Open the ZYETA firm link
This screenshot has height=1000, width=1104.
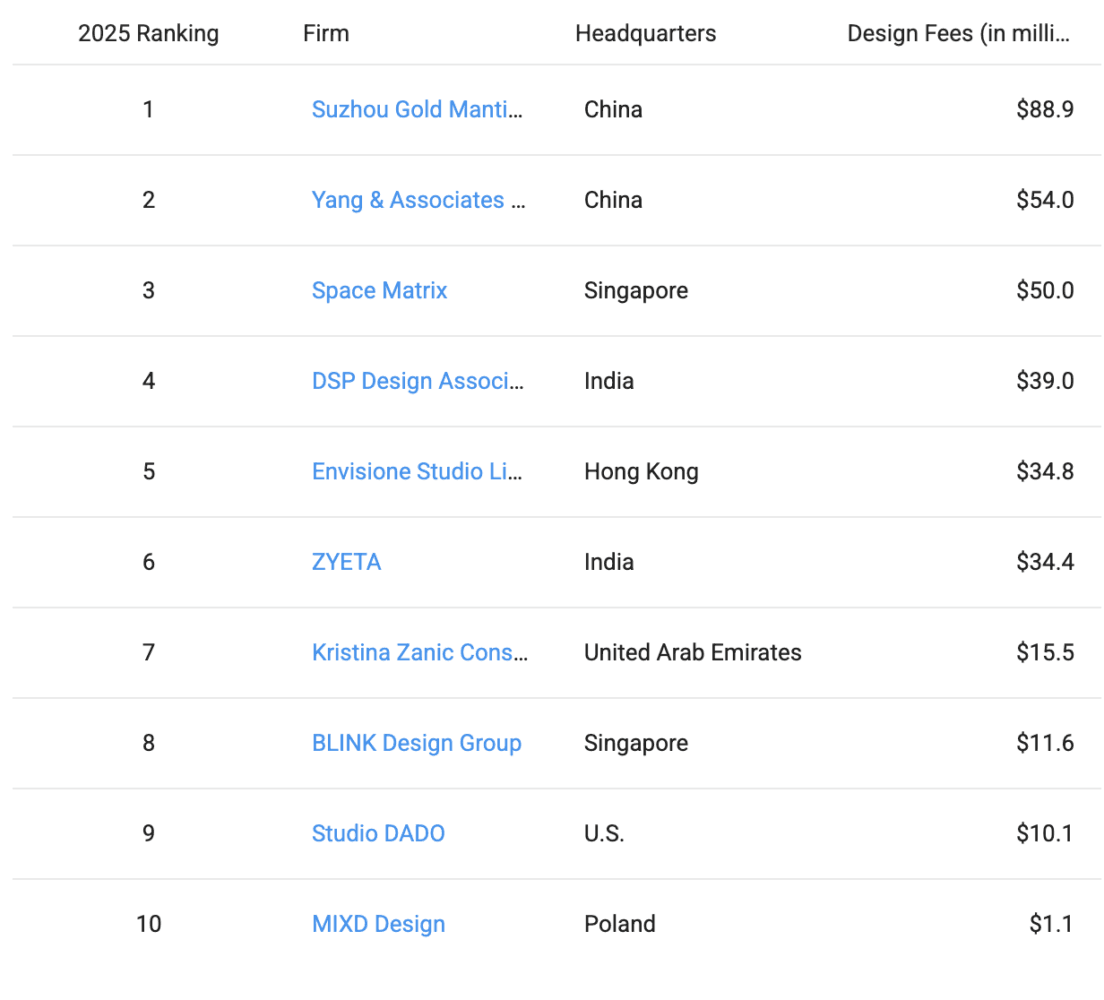[346, 563]
